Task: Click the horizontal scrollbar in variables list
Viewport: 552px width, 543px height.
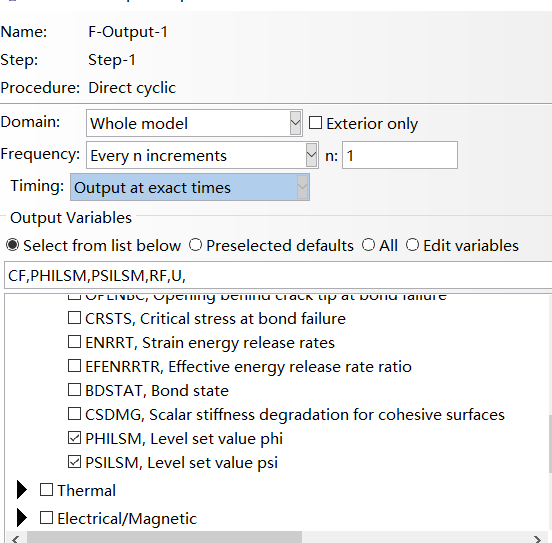Action: point(164,537)
